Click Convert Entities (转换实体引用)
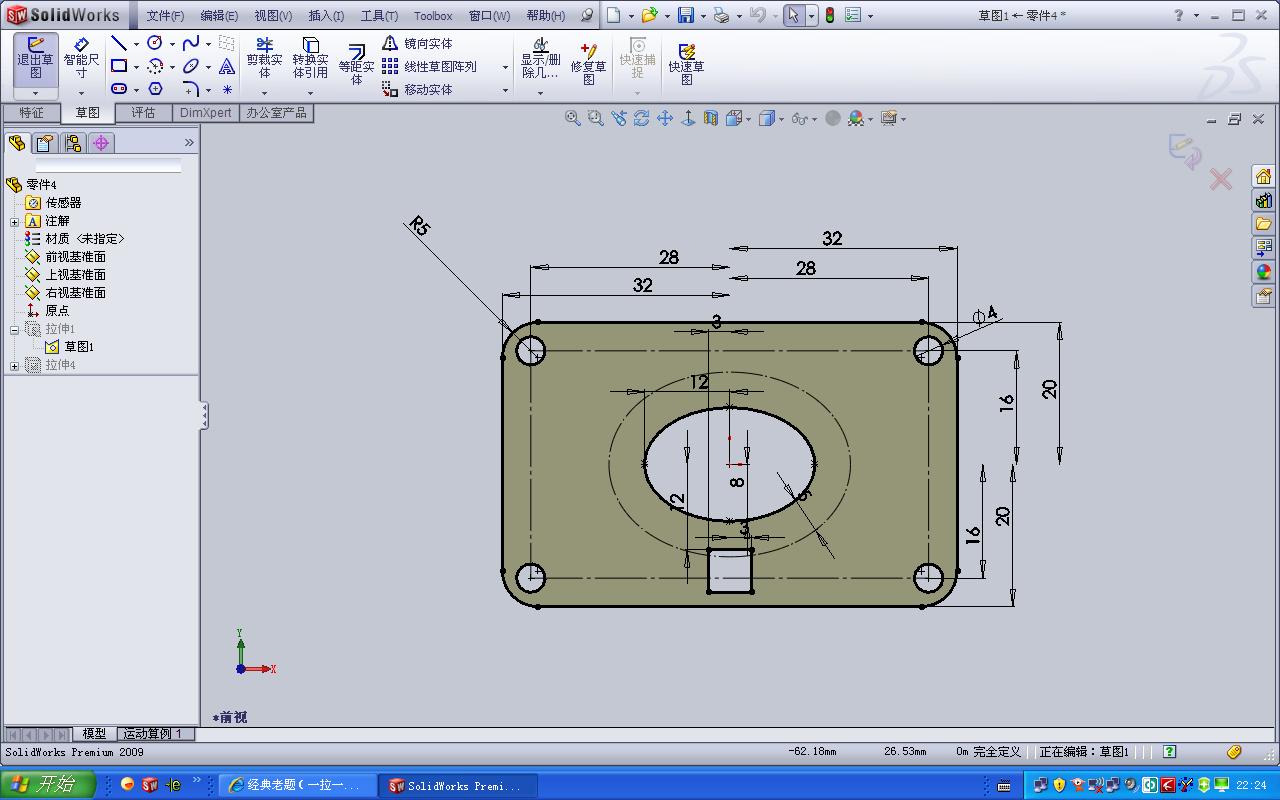This screenshot has height=800, width=1280. click(x=310, y=59)
